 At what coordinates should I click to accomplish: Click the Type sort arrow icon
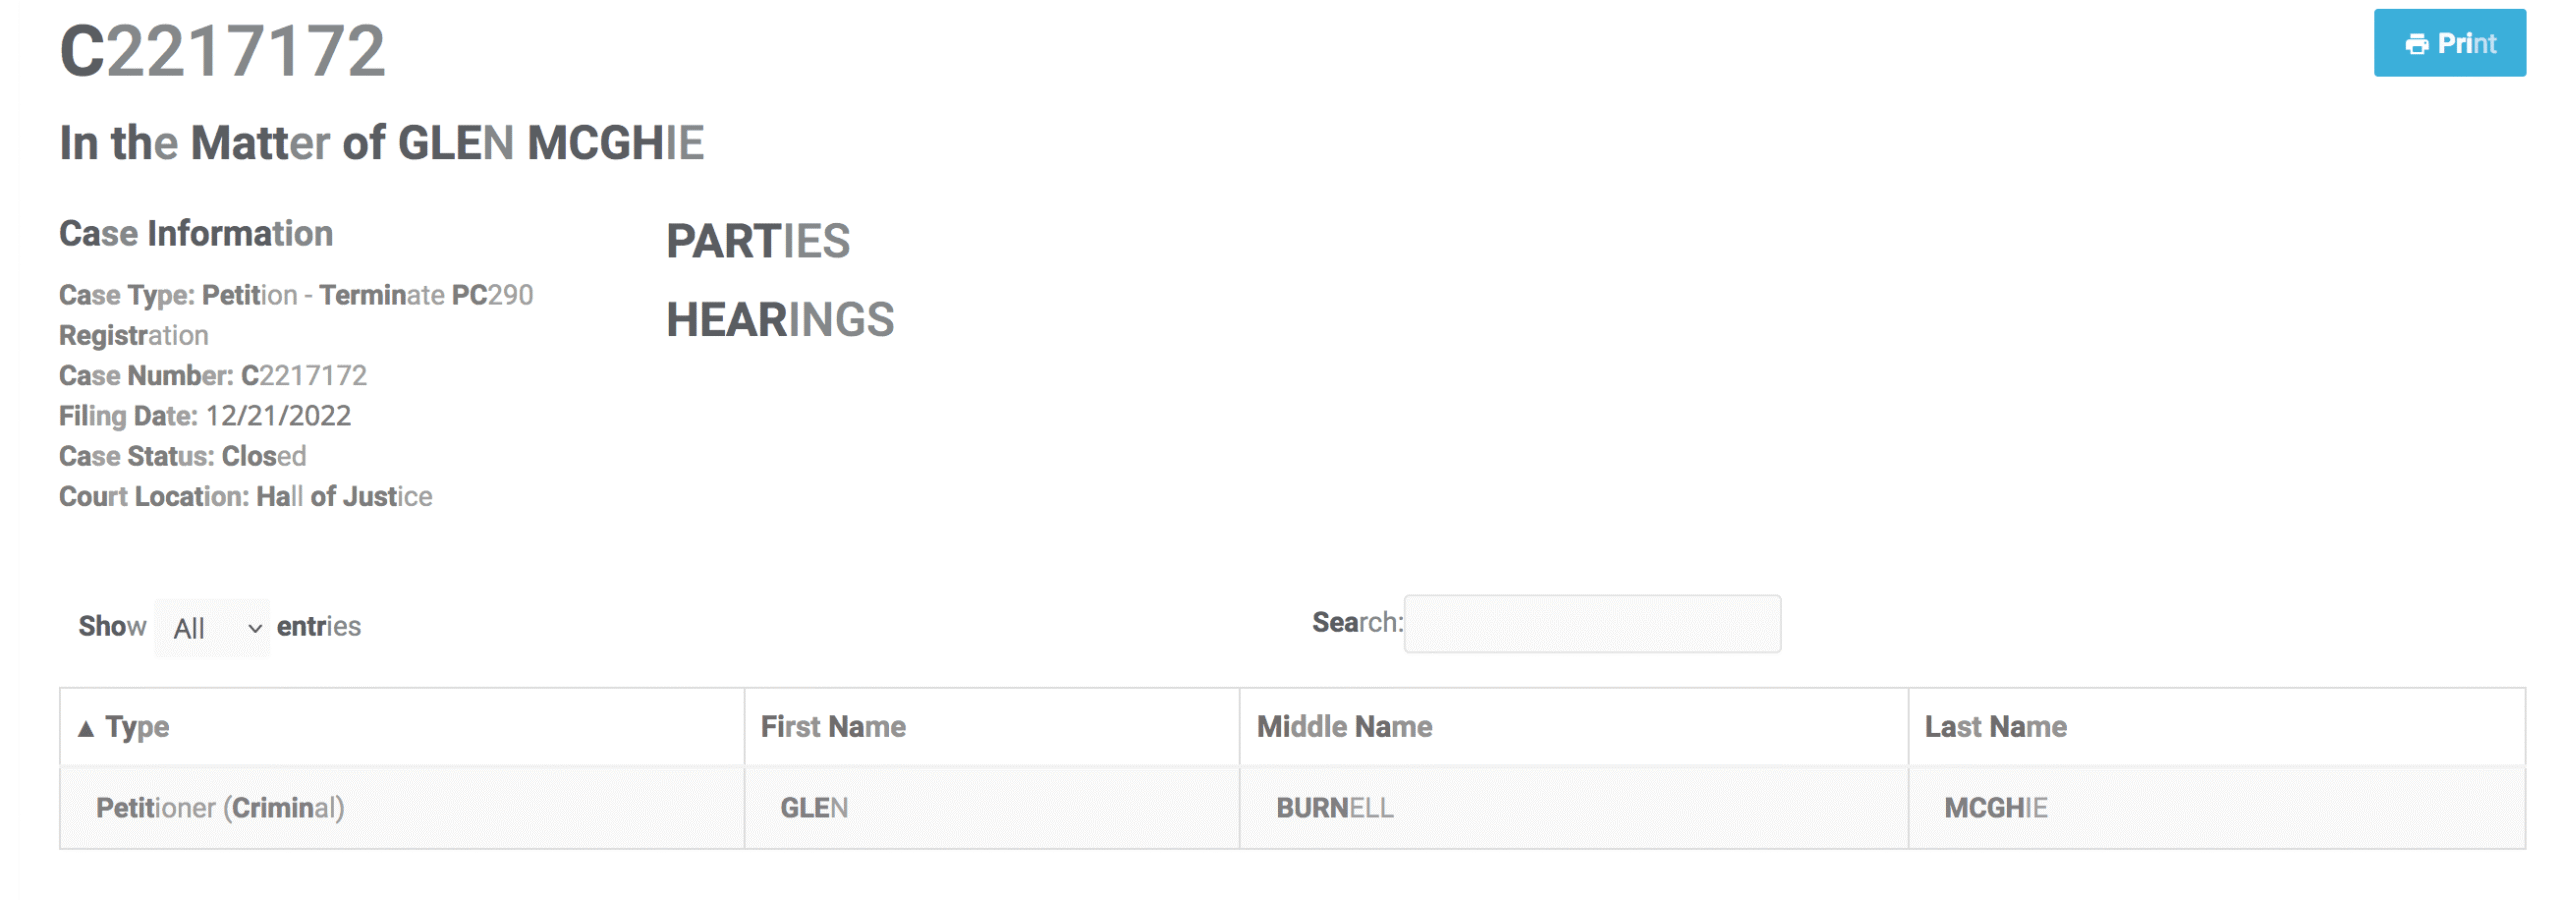(x=86, y=728)
